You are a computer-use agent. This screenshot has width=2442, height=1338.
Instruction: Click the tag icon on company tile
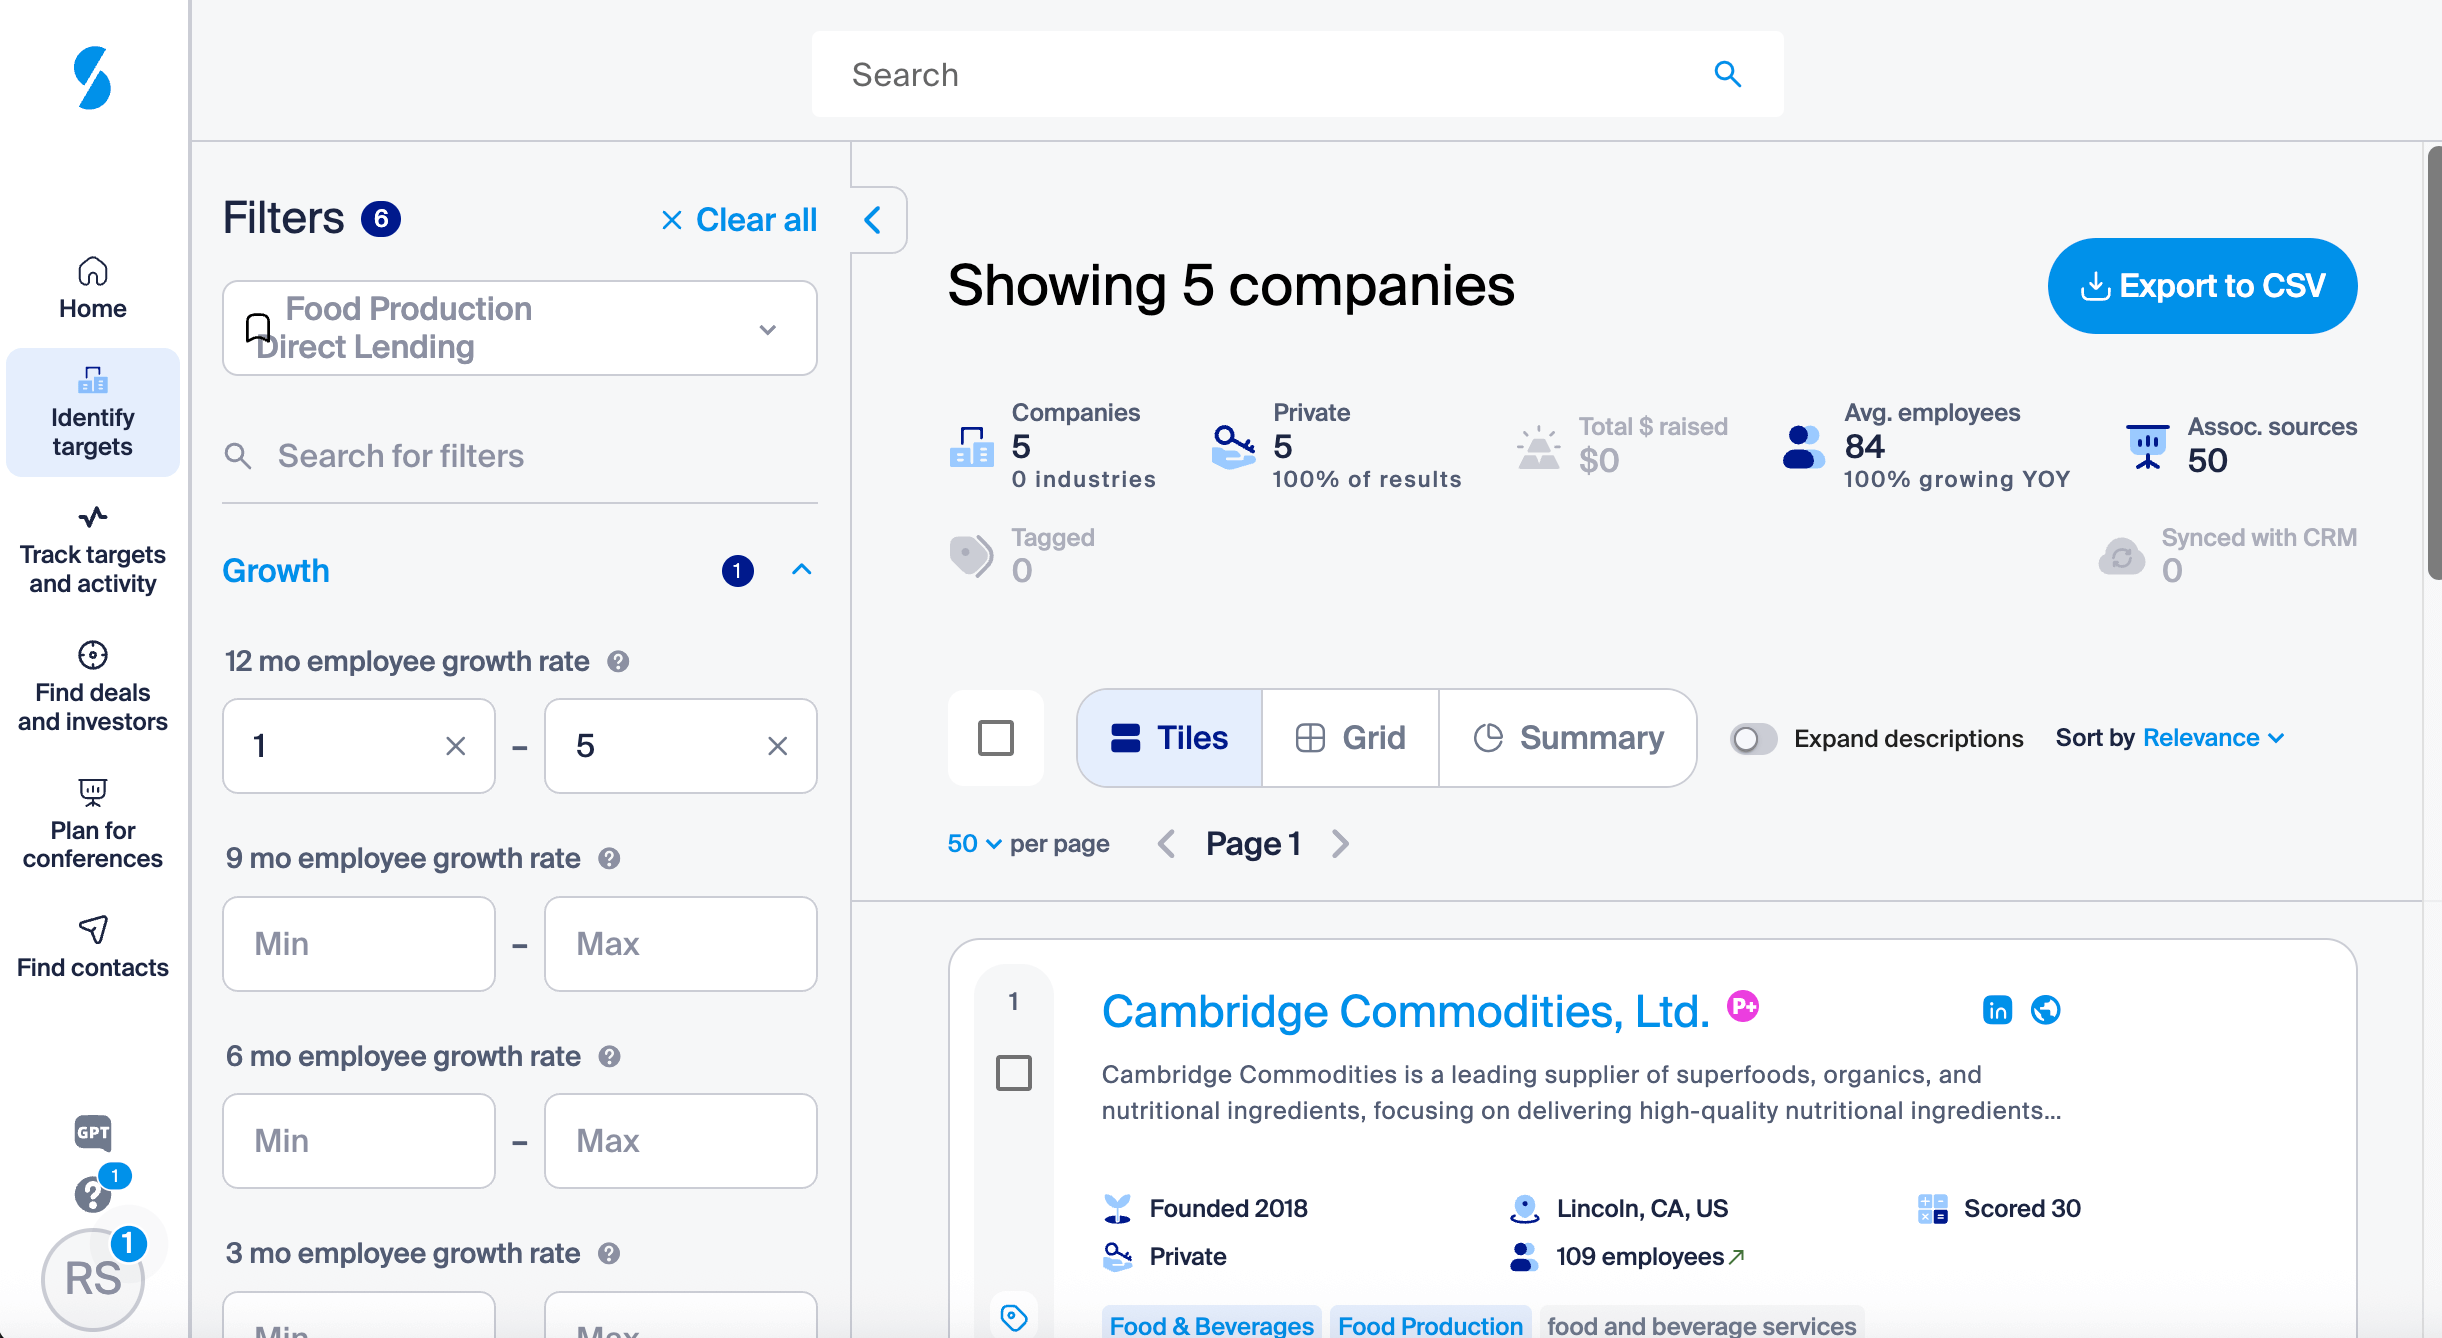coord(1013,1317)
